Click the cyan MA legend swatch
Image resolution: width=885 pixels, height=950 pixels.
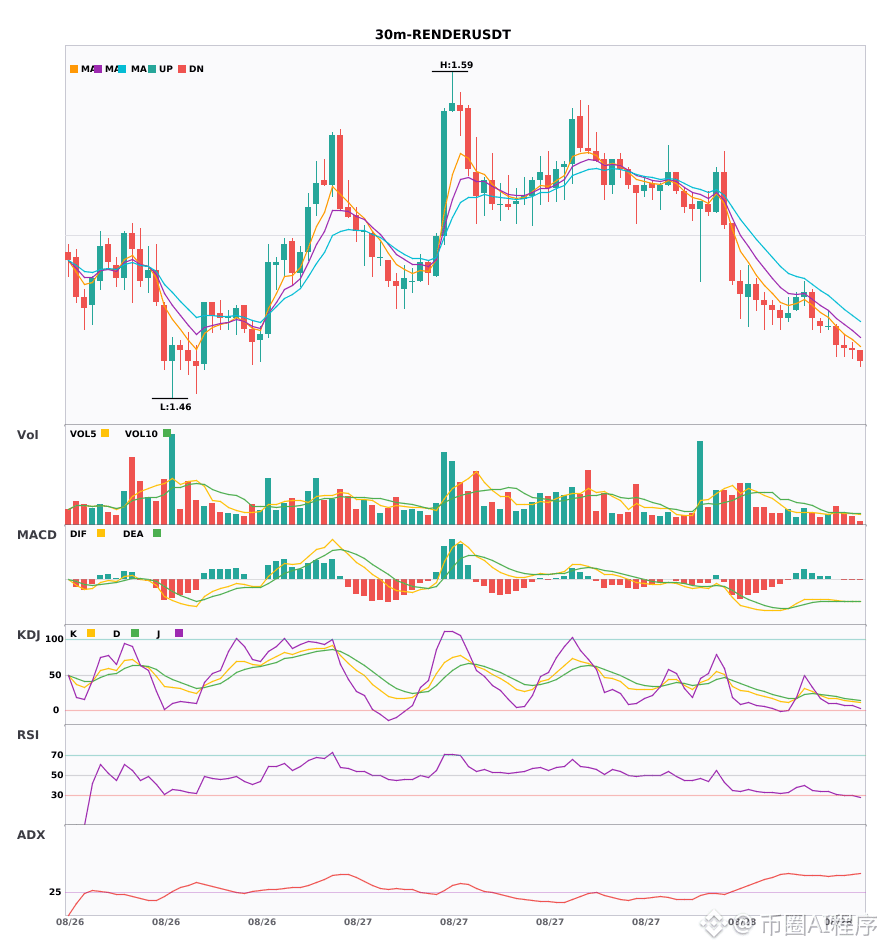tap(122, 69)
